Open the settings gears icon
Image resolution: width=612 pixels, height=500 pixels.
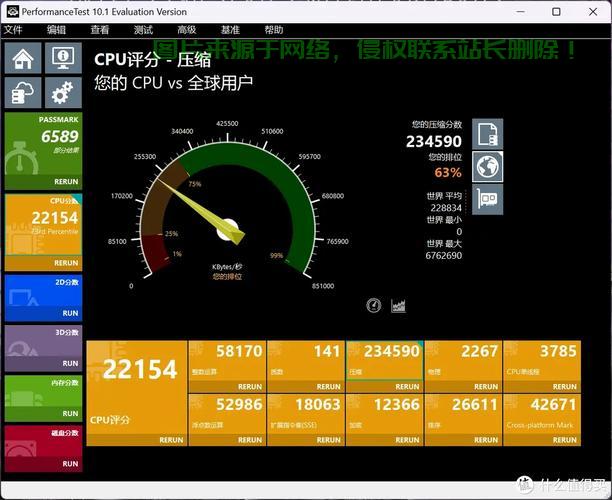(63, 92)
